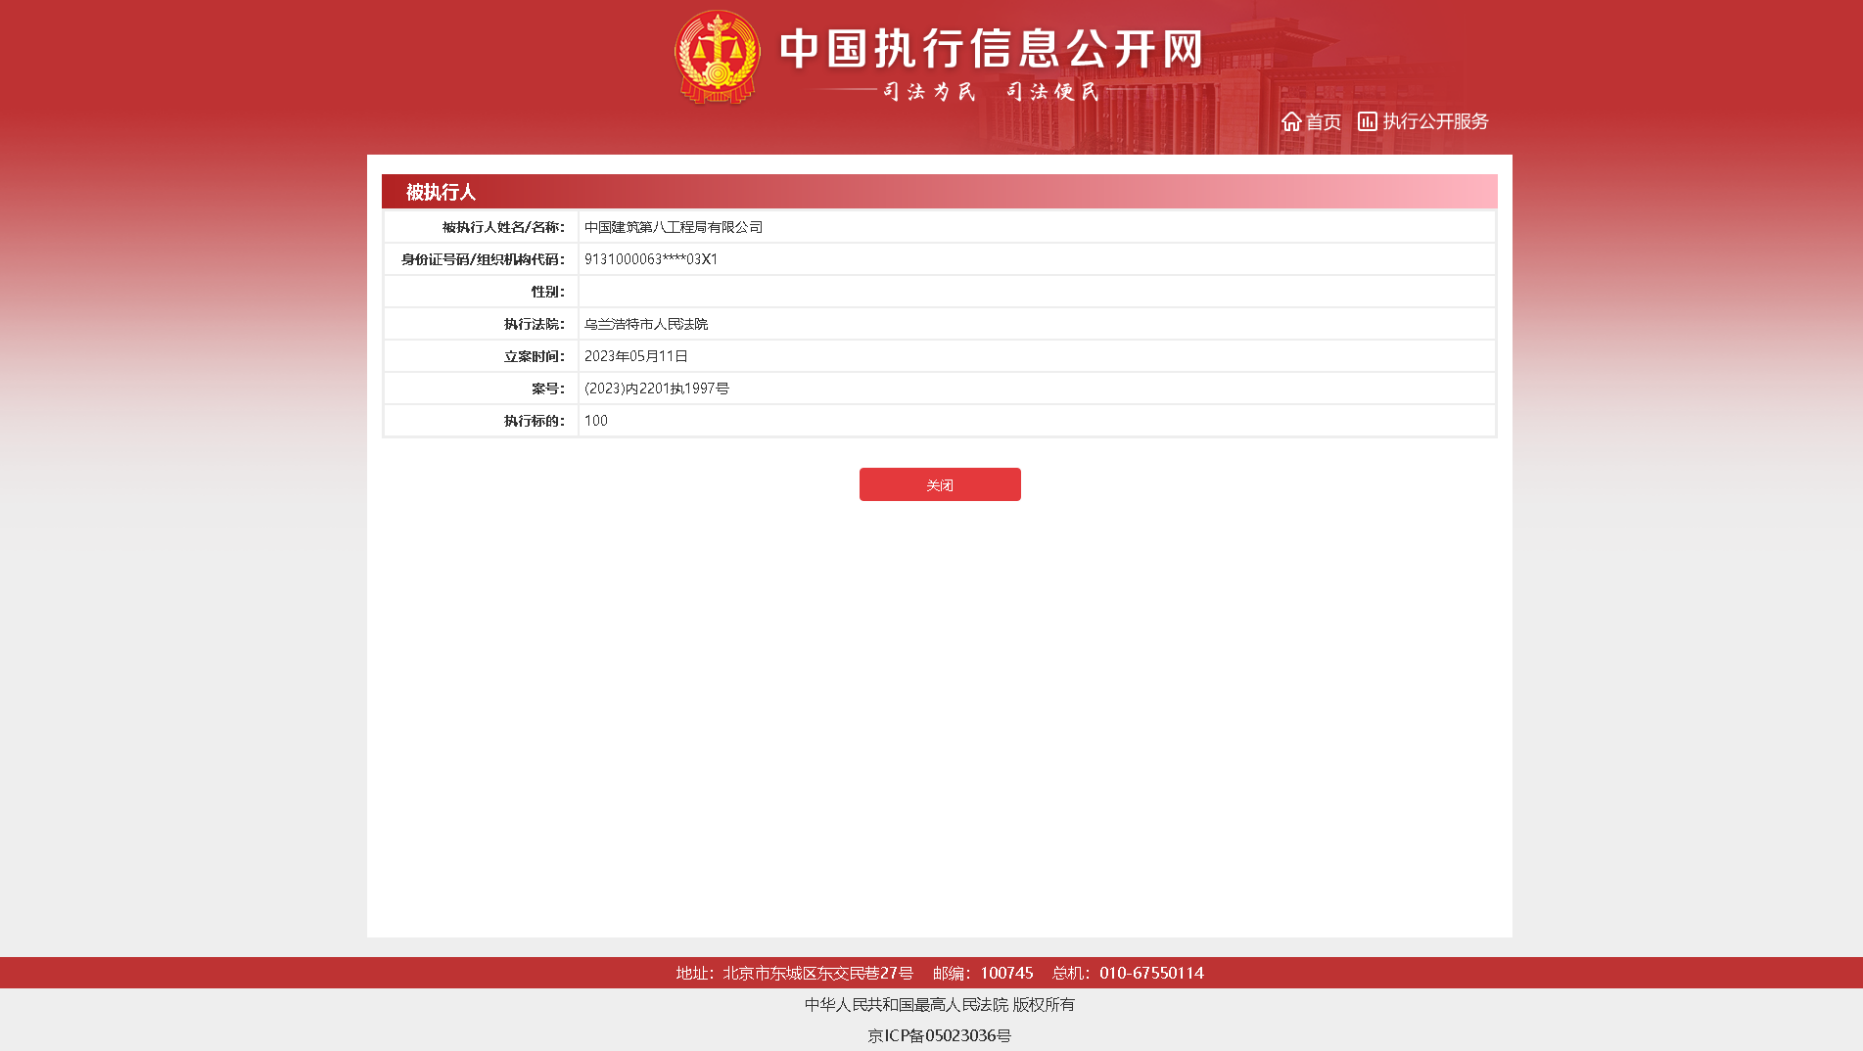
Task: Click the home house icon
Action: [x=1291, y=121]
